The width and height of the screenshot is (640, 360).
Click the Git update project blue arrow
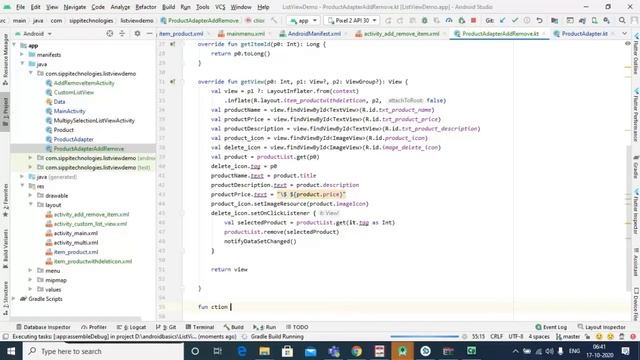click(x=502, y=20)
